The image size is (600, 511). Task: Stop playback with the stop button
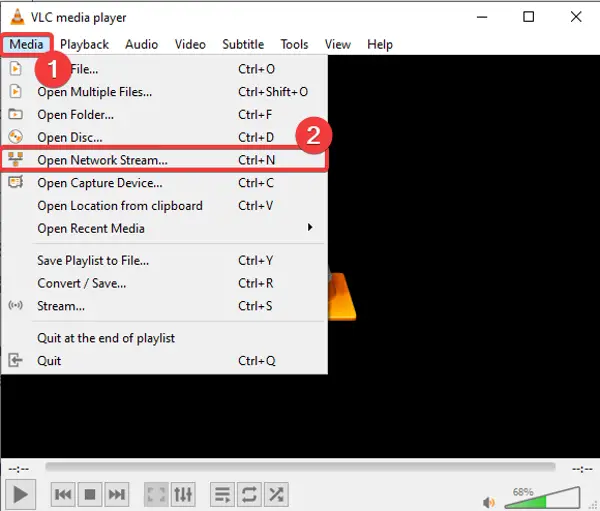pos(90,494)
